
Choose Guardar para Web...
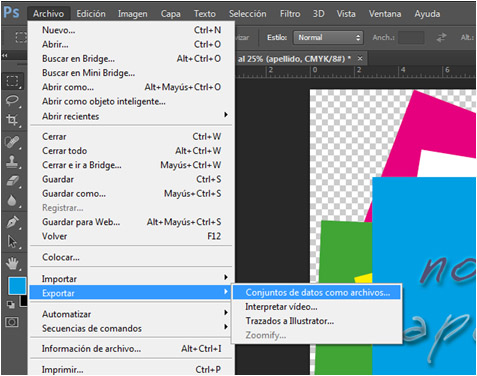tap(131, 222)
